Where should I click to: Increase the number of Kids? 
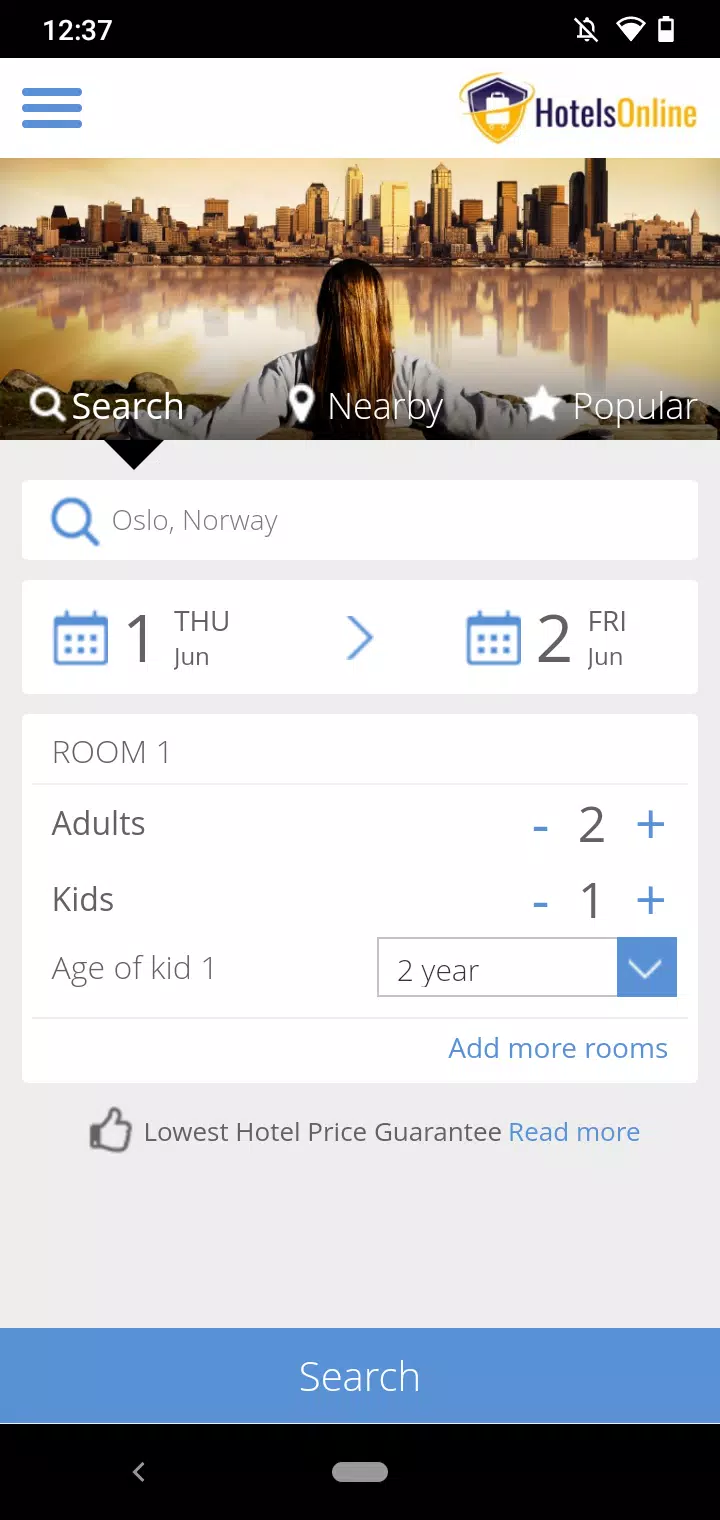coord(651,900)
